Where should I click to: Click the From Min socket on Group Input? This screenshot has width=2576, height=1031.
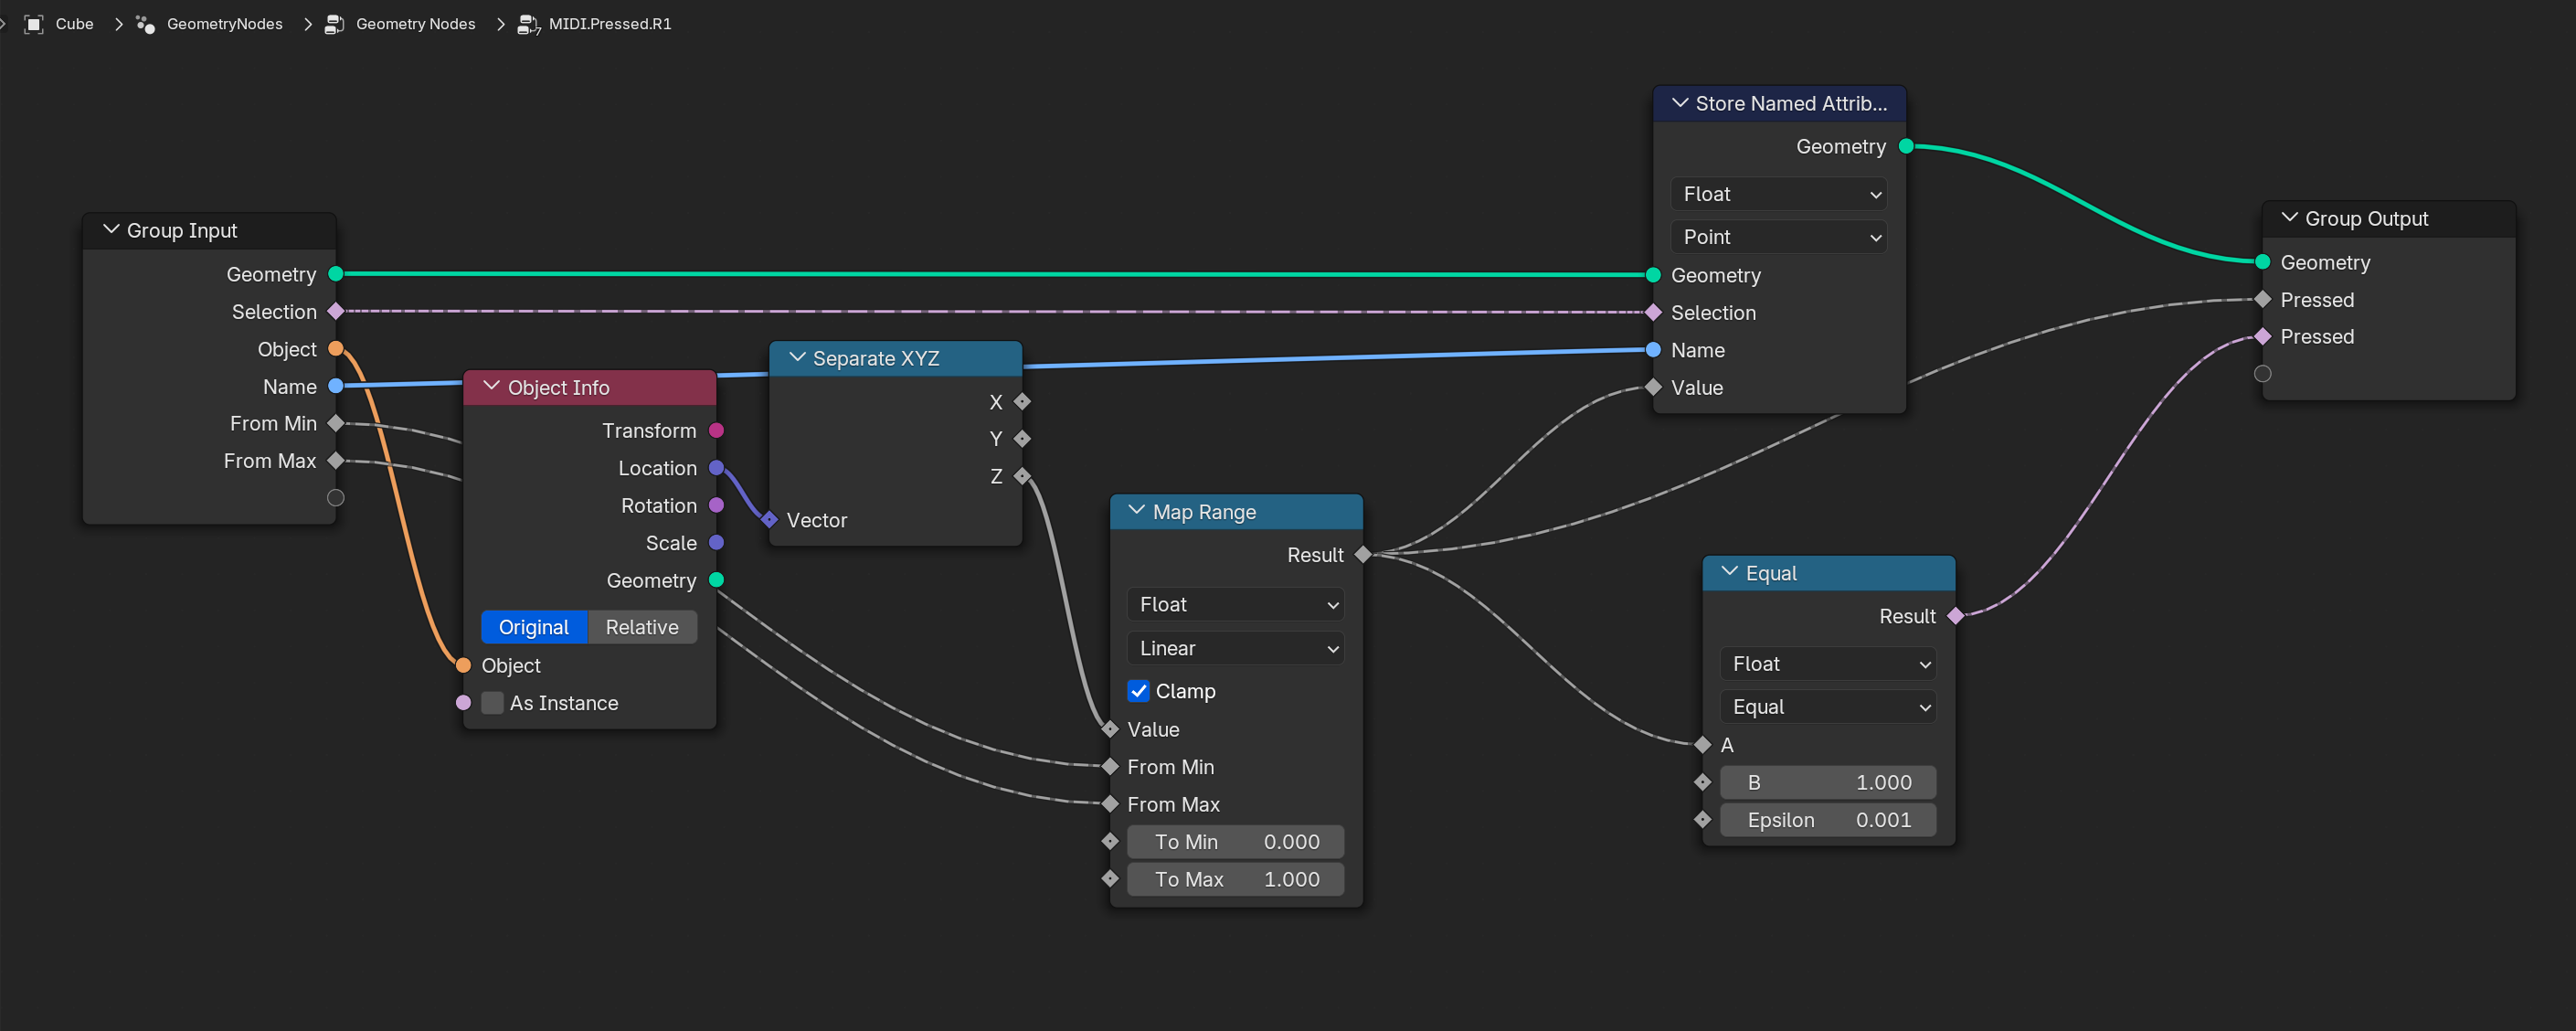336,423
